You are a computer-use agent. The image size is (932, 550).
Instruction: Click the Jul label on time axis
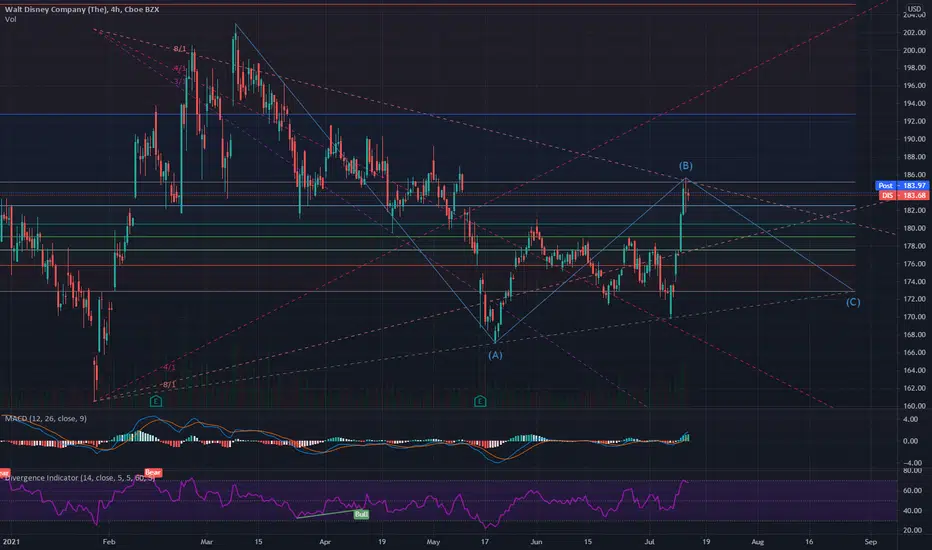click(650, 542)
